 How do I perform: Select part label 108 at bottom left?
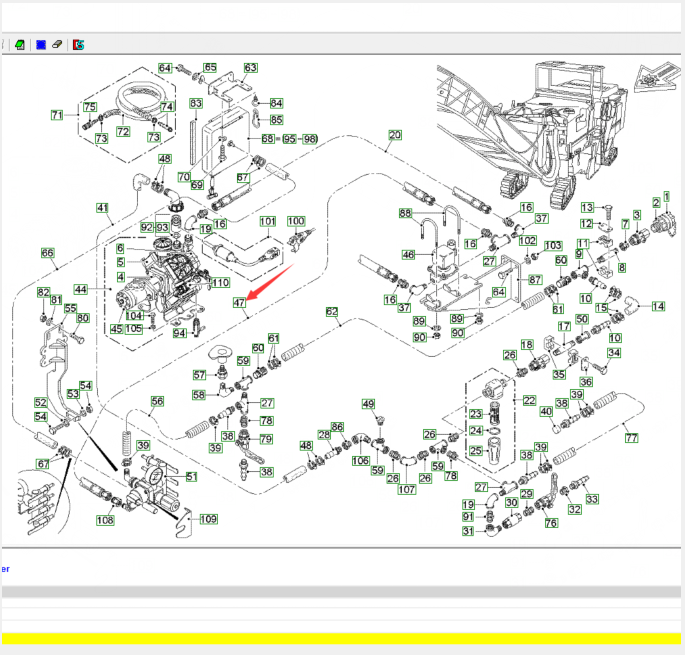pos(105,520)
